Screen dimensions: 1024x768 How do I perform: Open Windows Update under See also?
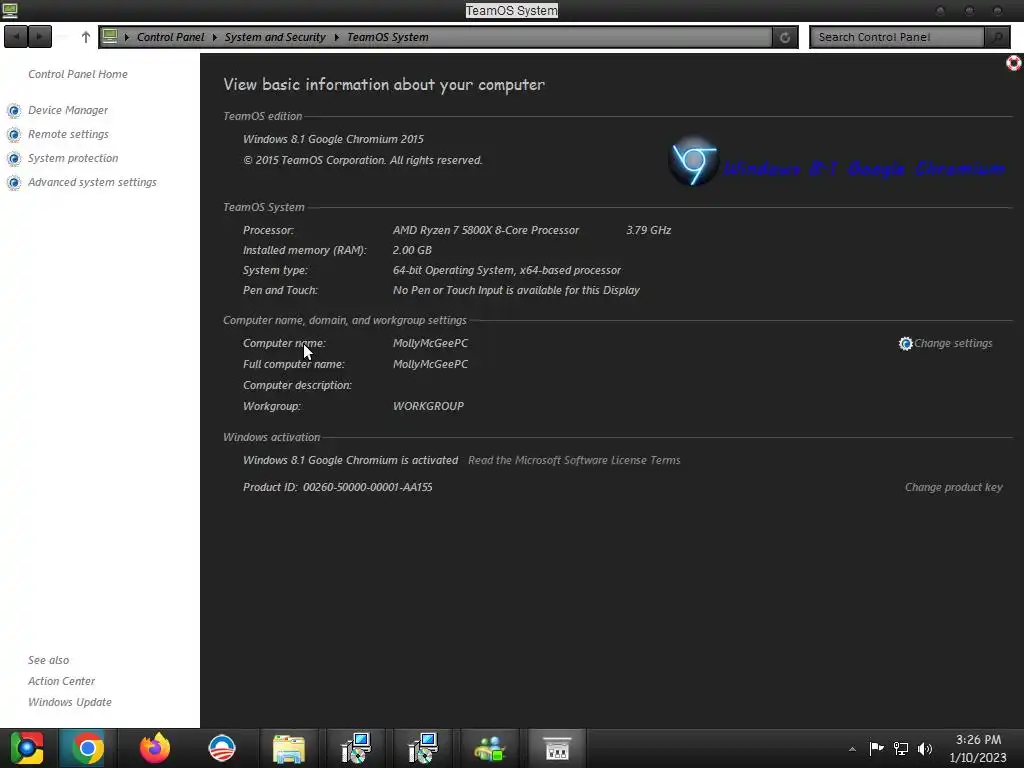70,702
